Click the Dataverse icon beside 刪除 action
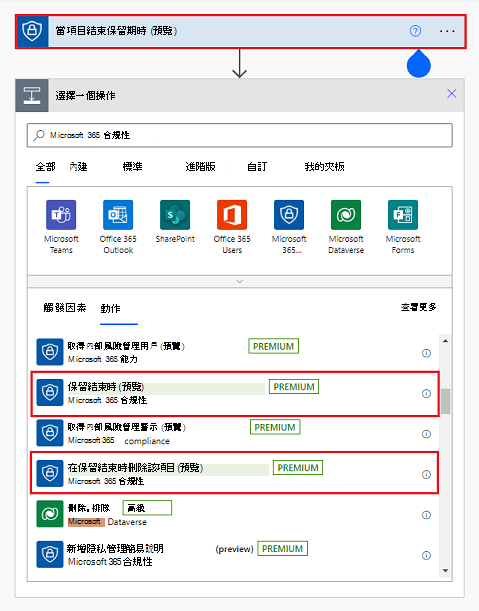Viewport: 479px width, 611px height. 50,514
